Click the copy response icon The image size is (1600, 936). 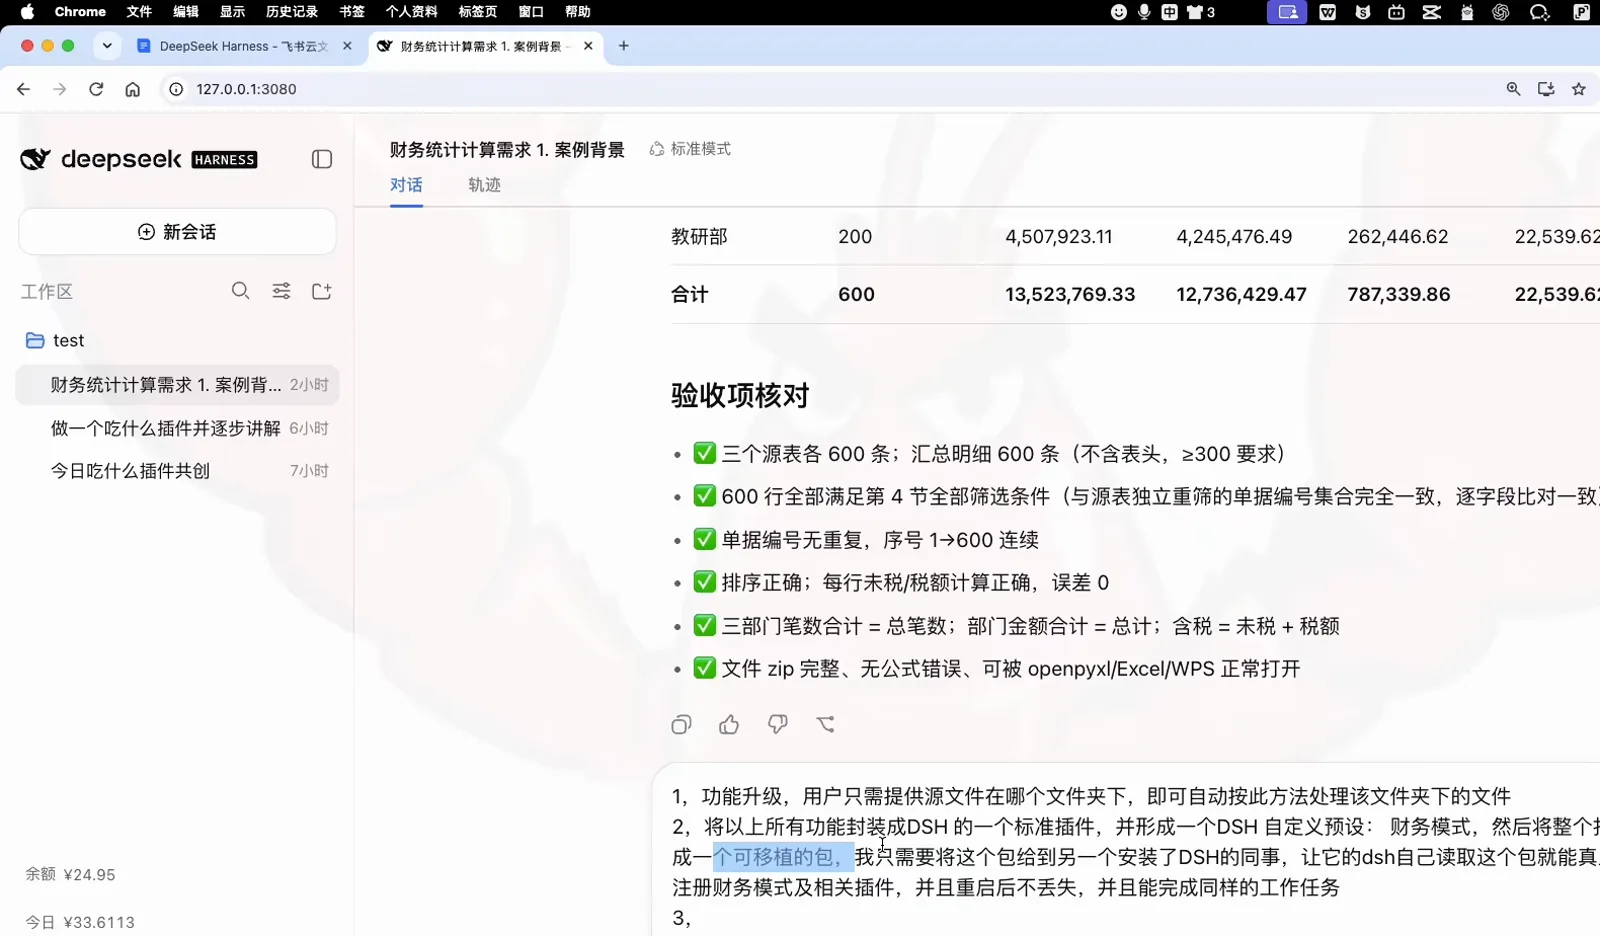(682, 725)
